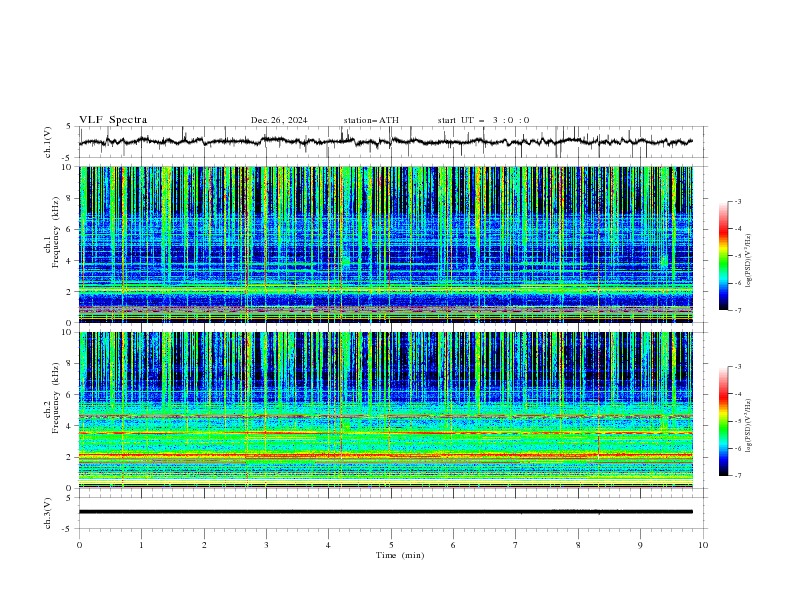Click the "-5" tick on ch.1 colorbar
Screen dimensions: 792x612
click(737, 256)
